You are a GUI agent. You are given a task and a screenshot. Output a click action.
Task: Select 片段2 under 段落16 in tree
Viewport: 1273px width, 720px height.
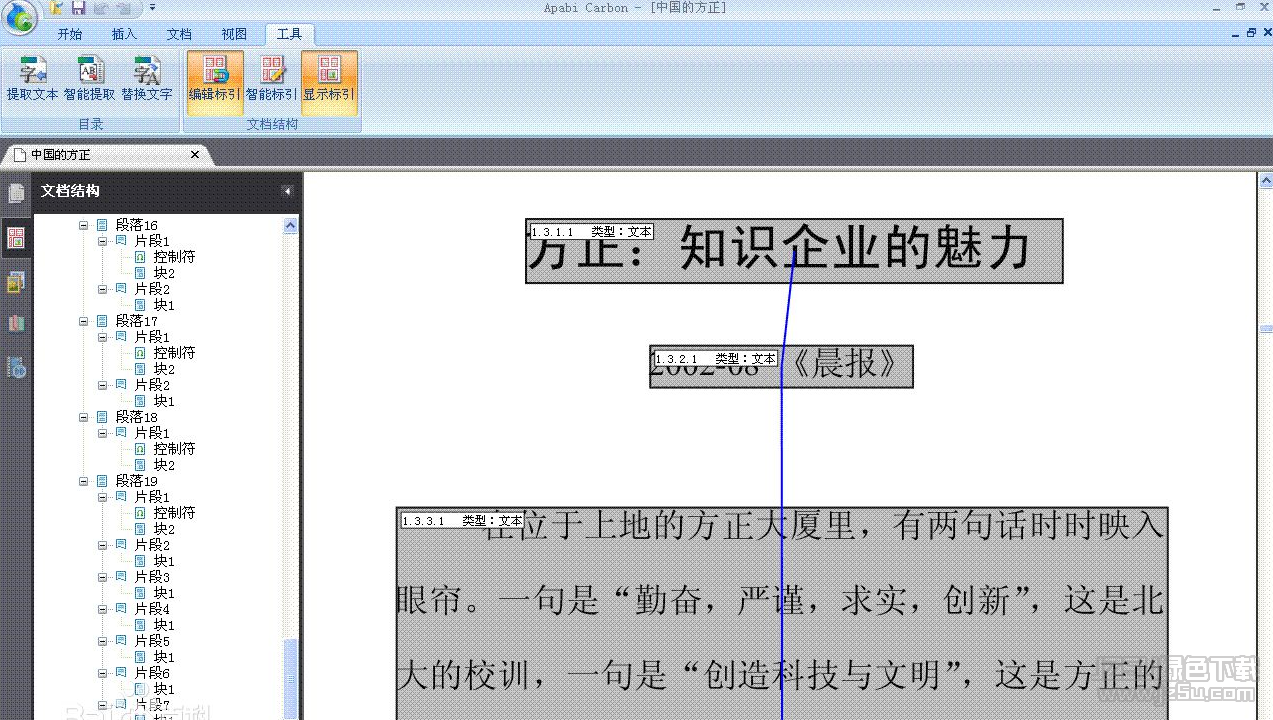pyautogui.click(x=152, y=289)
